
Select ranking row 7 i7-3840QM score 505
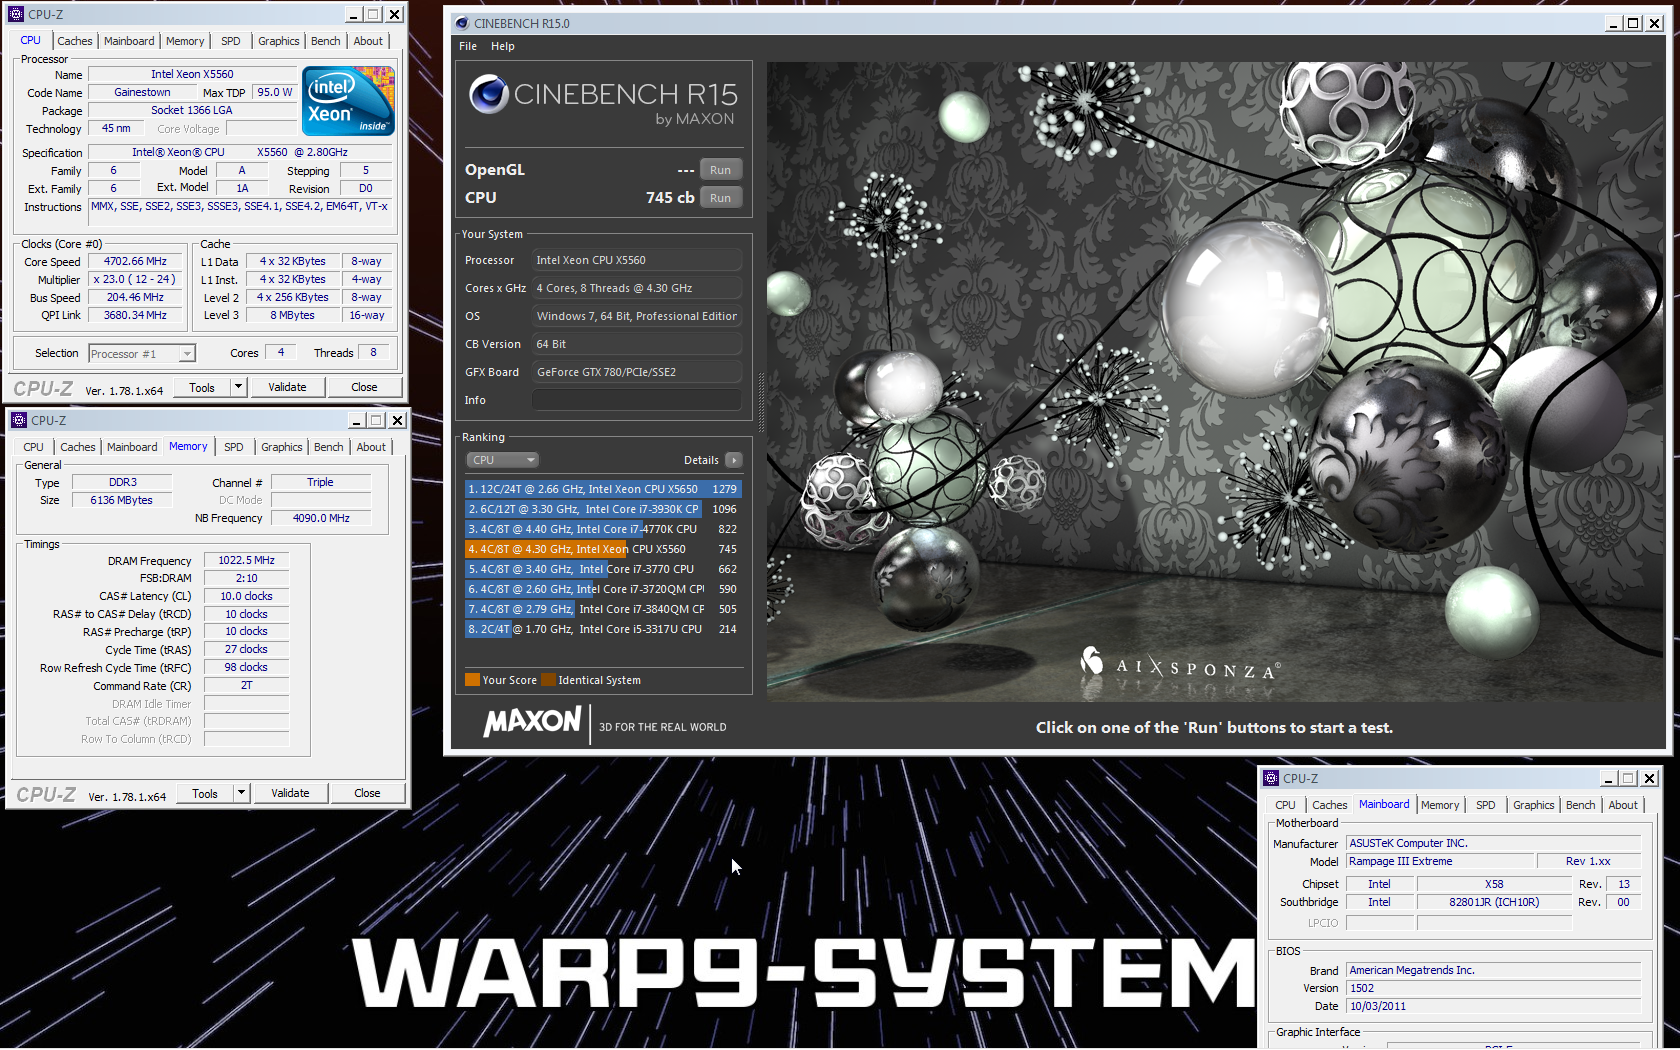(603, 609)
